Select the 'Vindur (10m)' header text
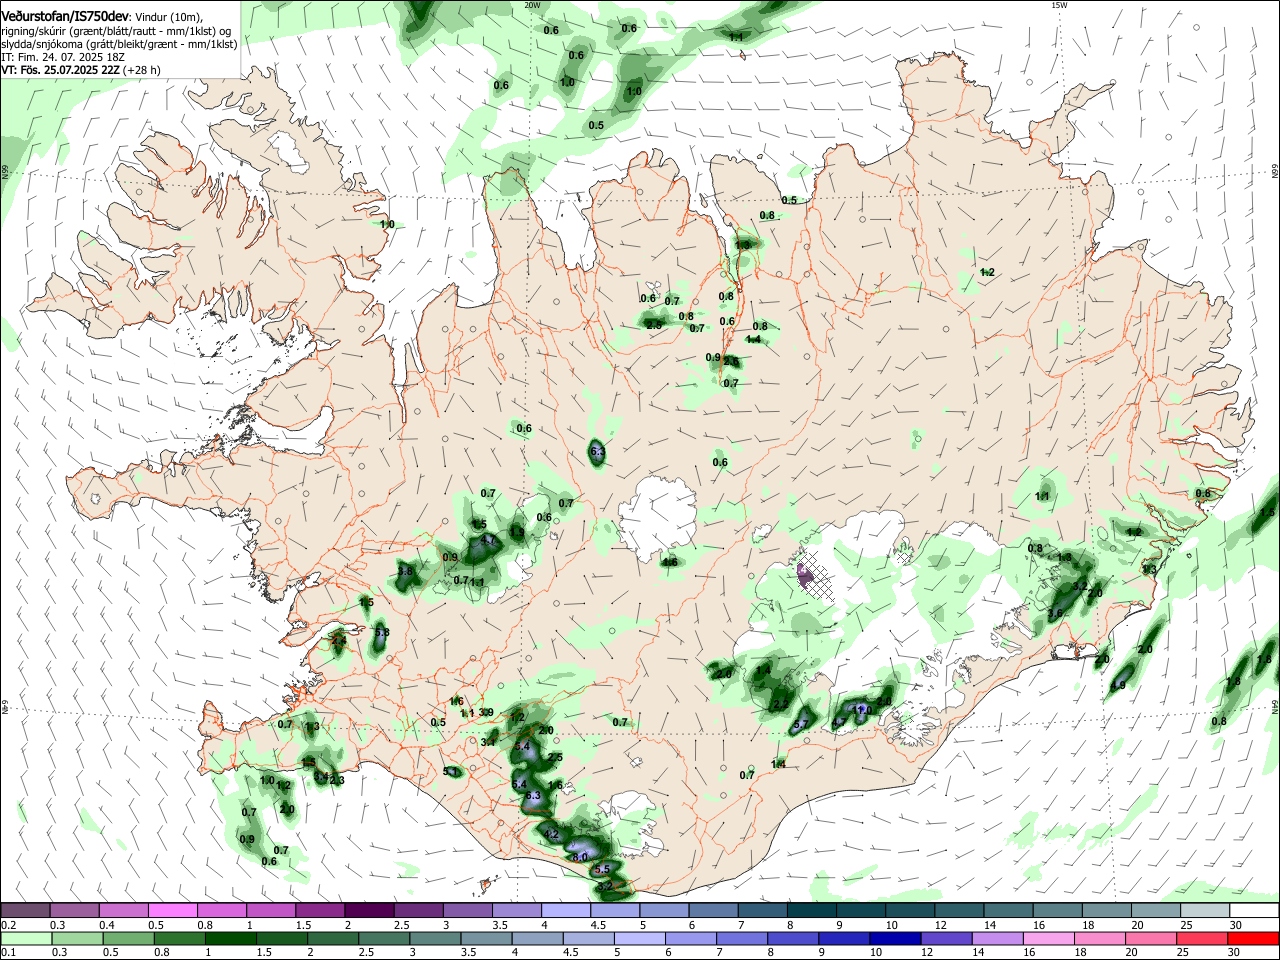The height and width of the screenshot is (960, 1280). point(168,17)
